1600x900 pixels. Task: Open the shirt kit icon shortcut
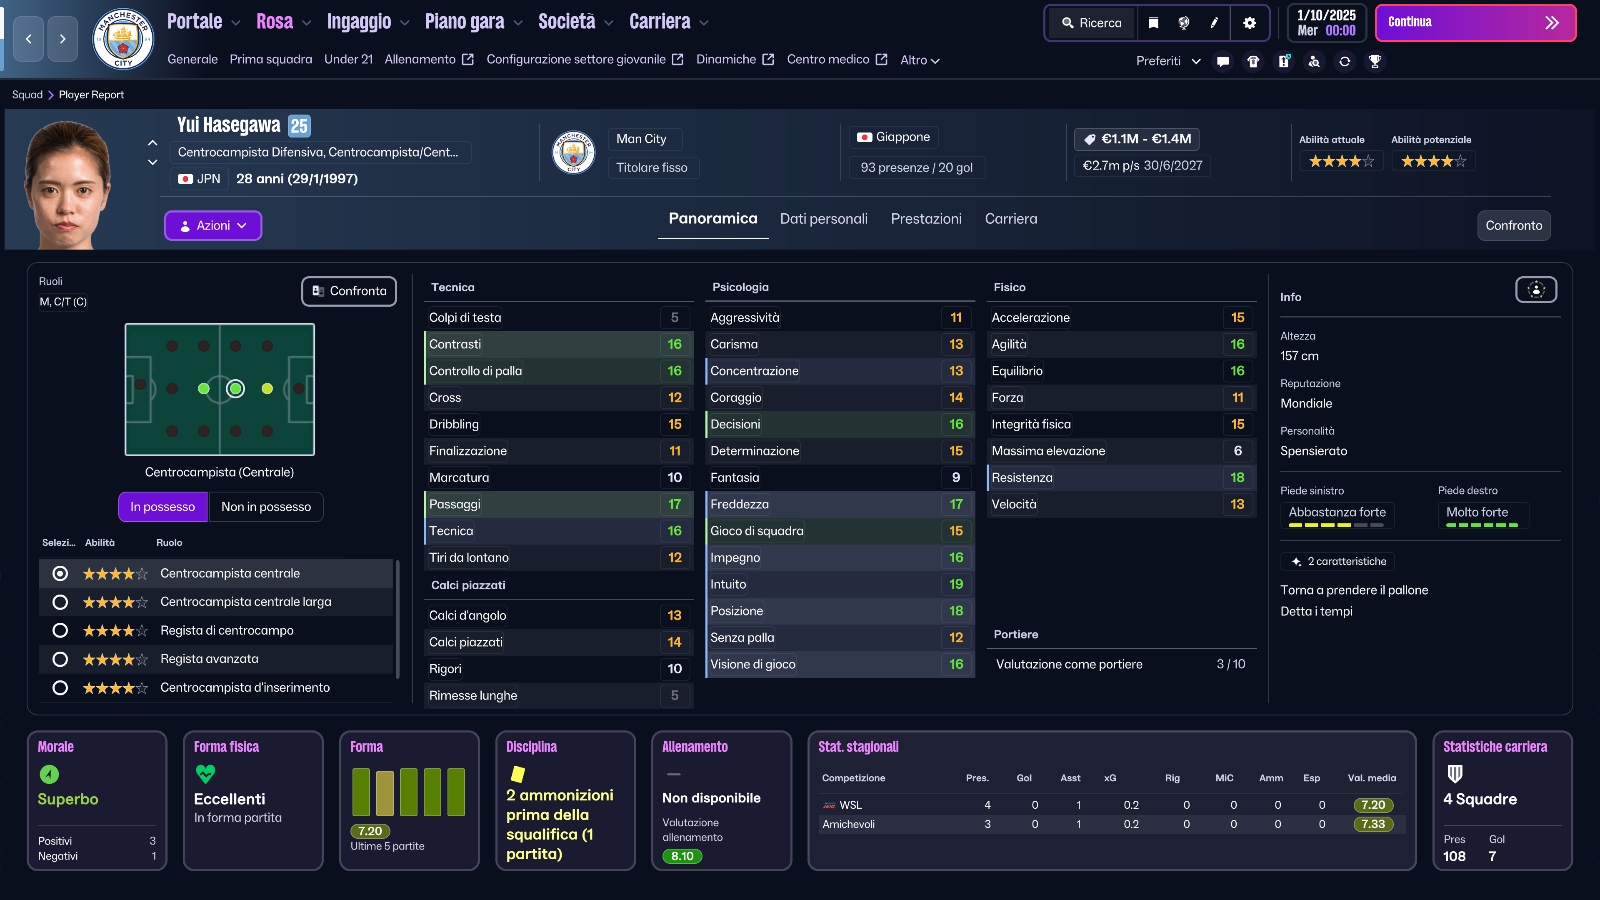click(x=1253, y=61)
